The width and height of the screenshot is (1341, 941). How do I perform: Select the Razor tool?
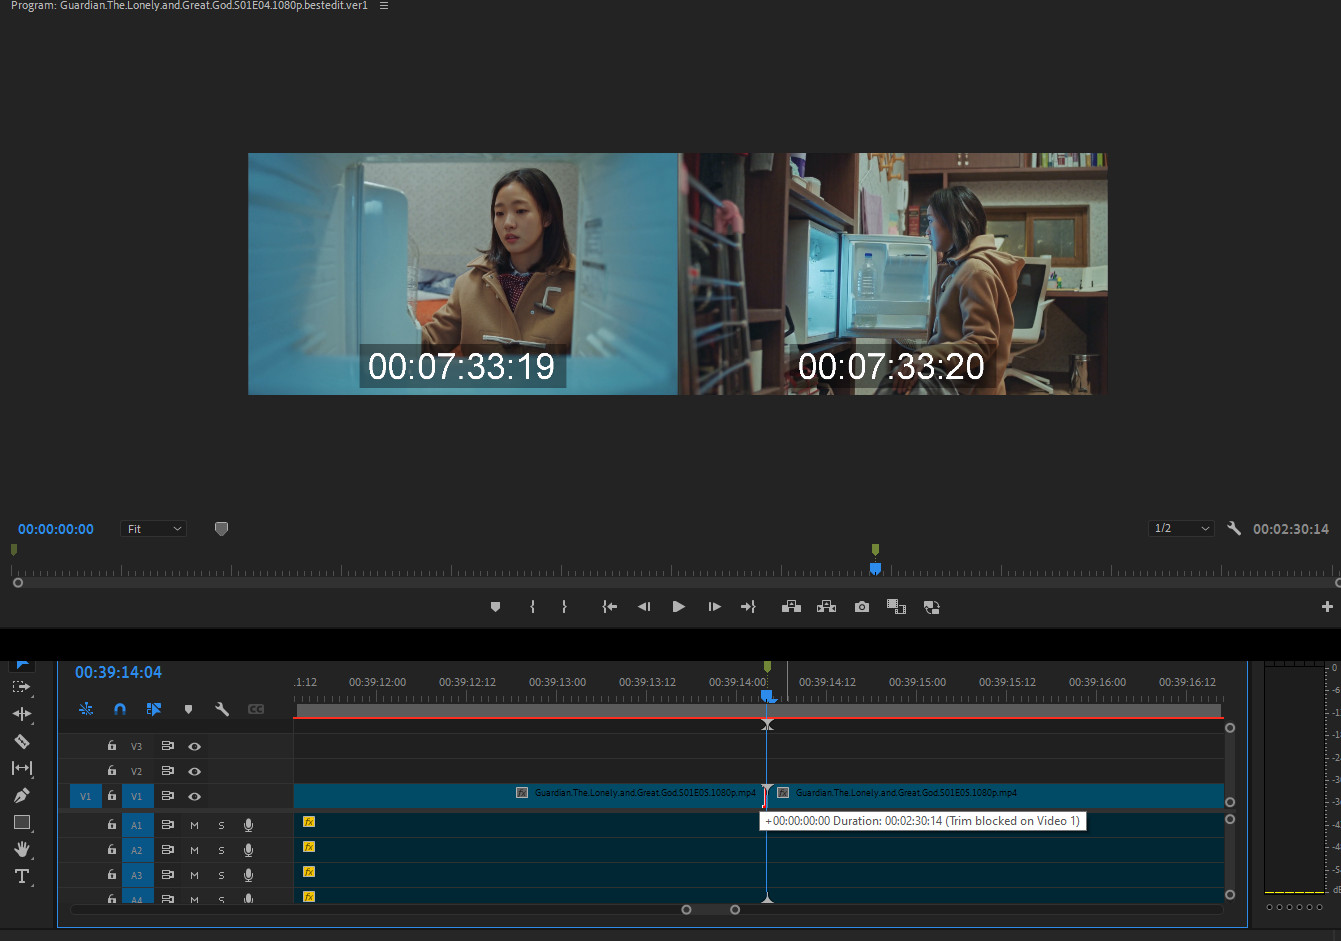tap(22, 741)
